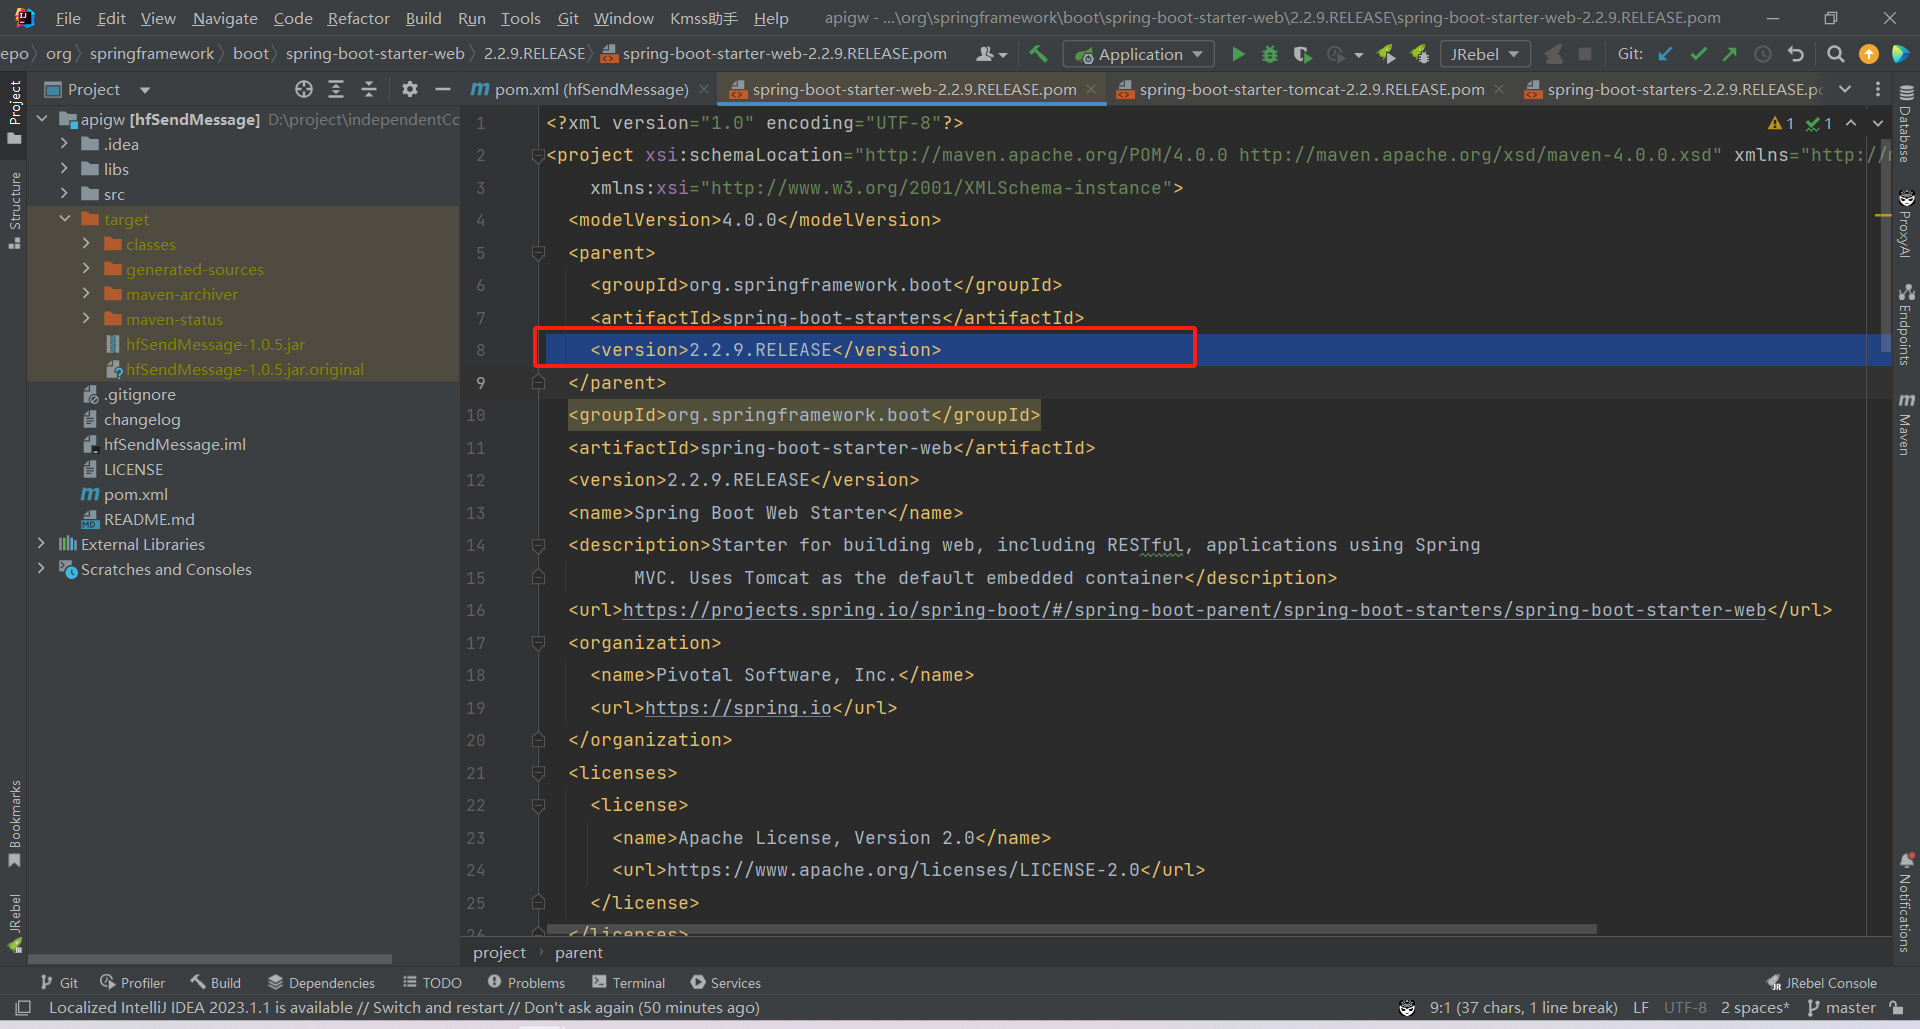Expand External Libraries node
The height and width of the screenshot is (1029, 1920).
41,544
